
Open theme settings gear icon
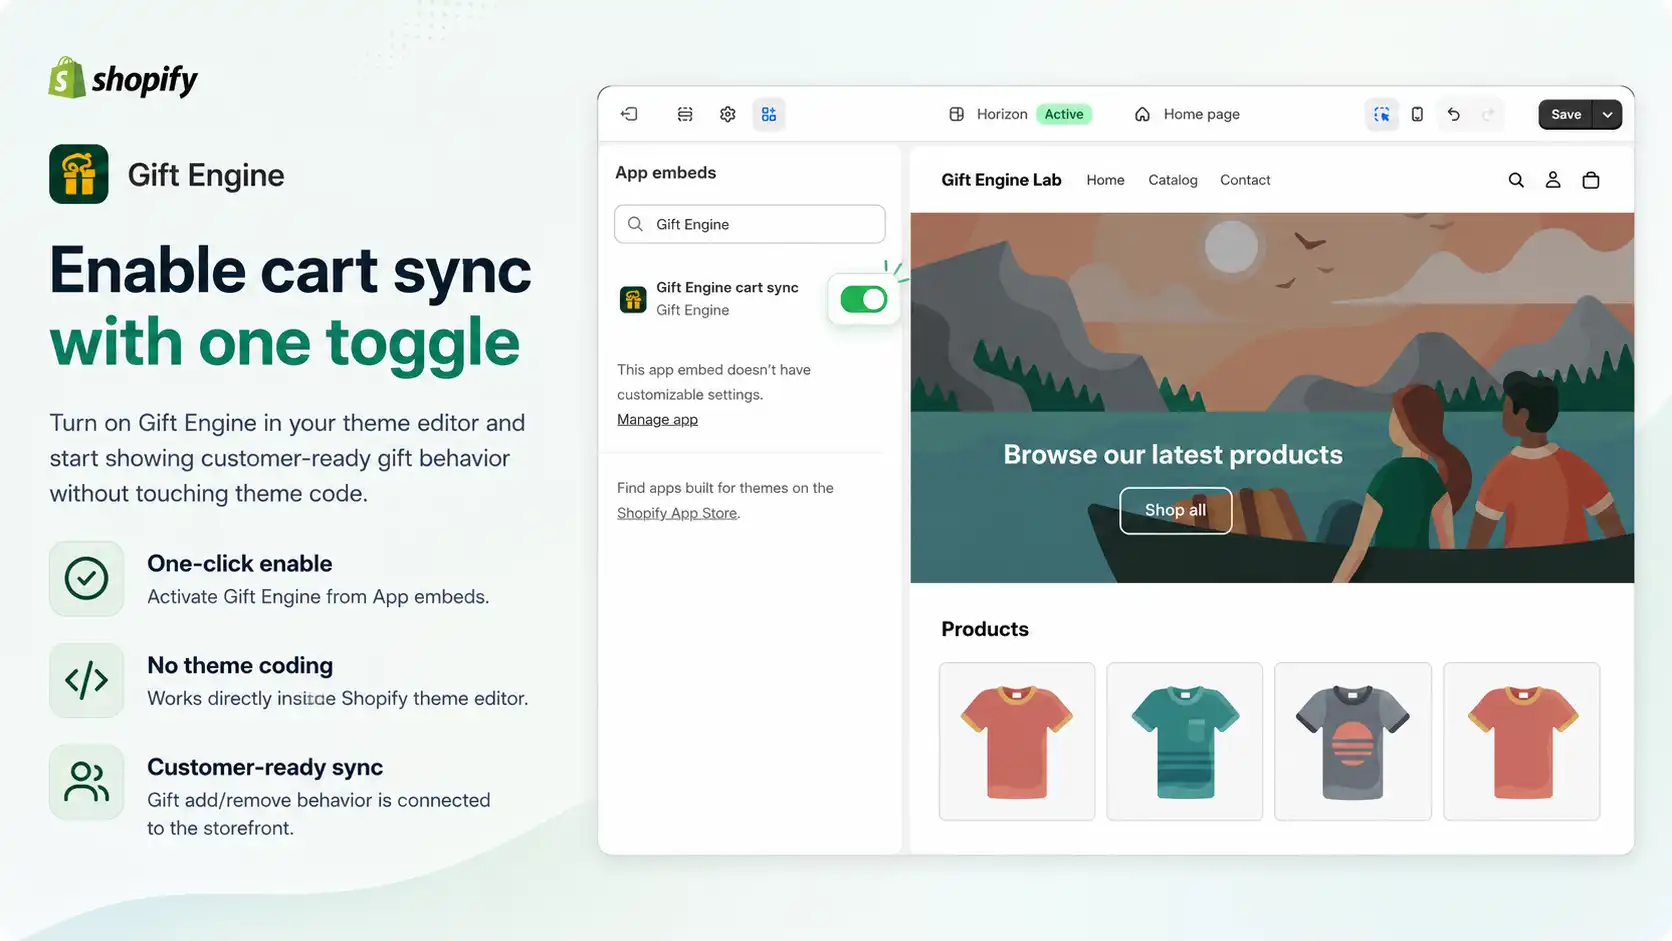728,114
